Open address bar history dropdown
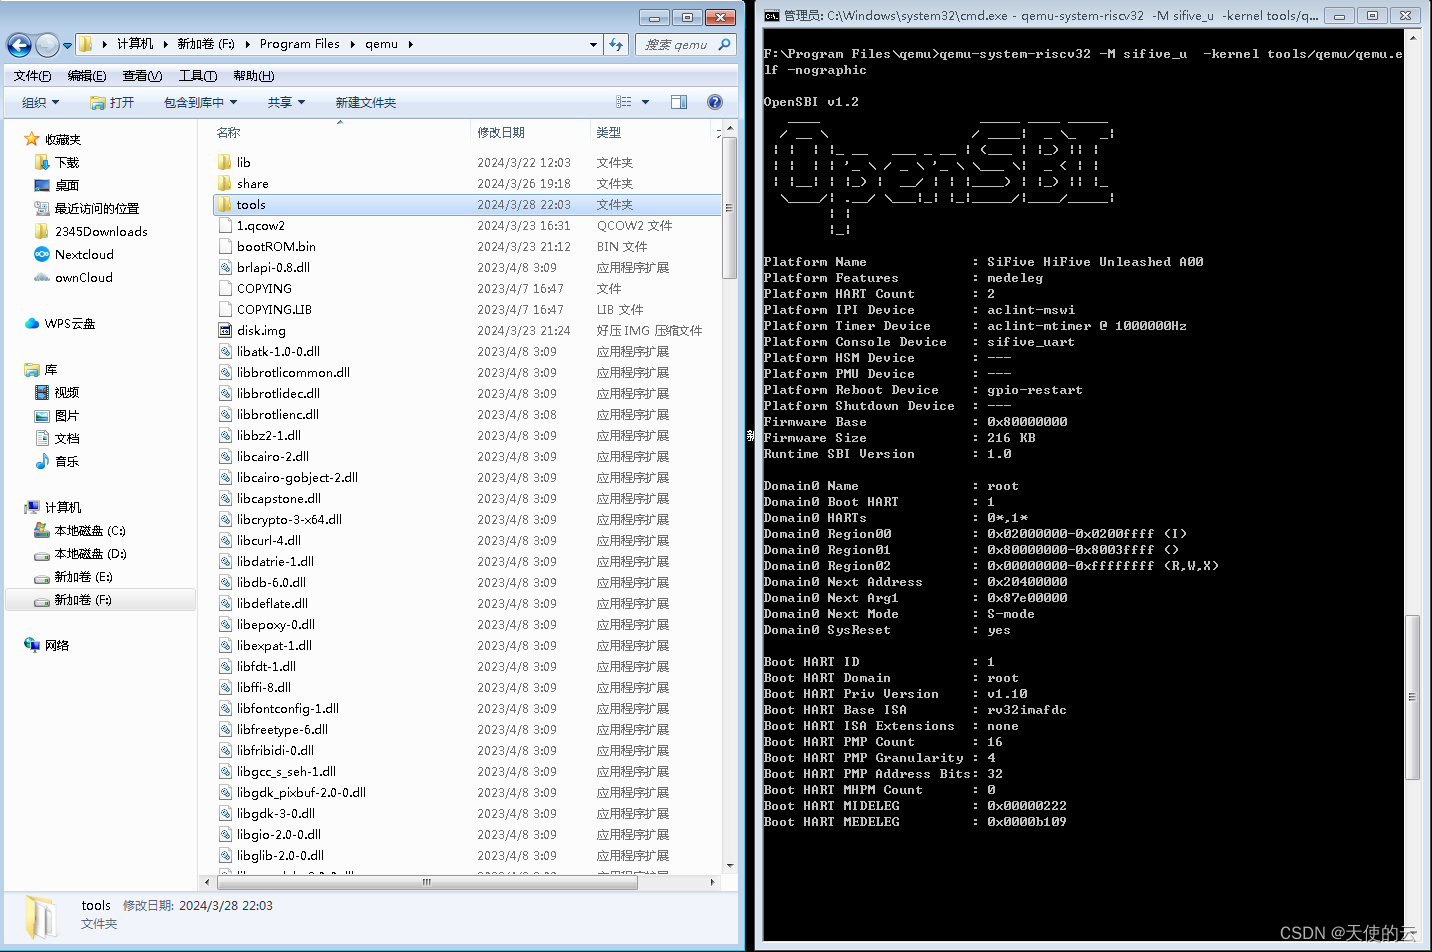 point(593,44)
